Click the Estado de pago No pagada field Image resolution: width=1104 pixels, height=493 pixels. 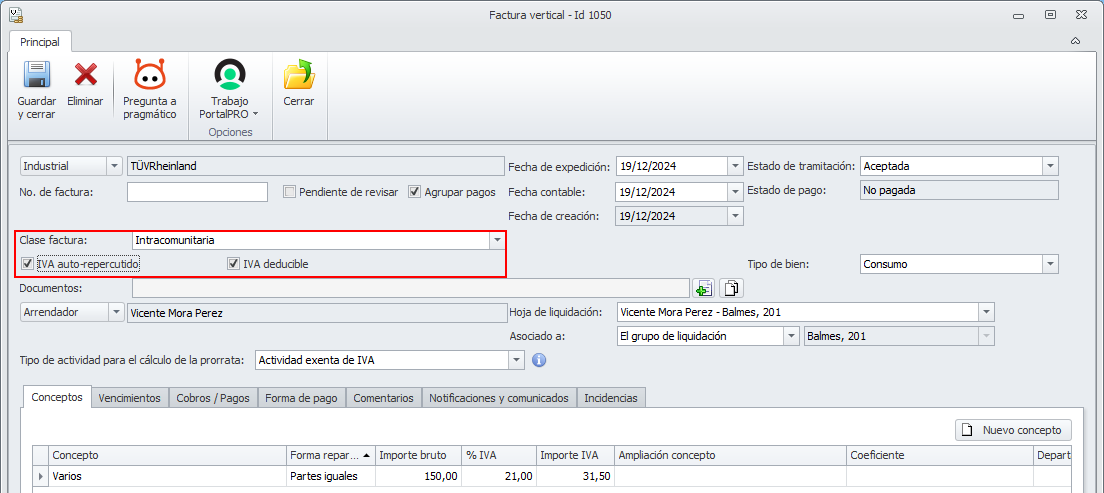click(x=959, y=190)
